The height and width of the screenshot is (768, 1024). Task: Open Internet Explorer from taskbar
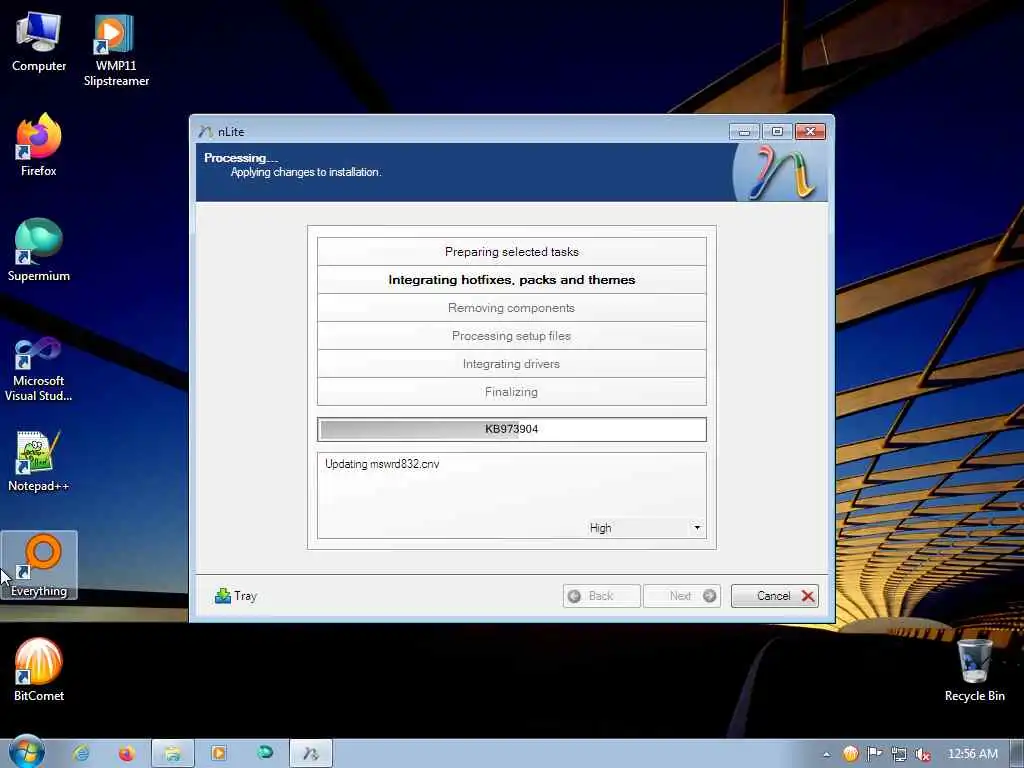point(81,753)
